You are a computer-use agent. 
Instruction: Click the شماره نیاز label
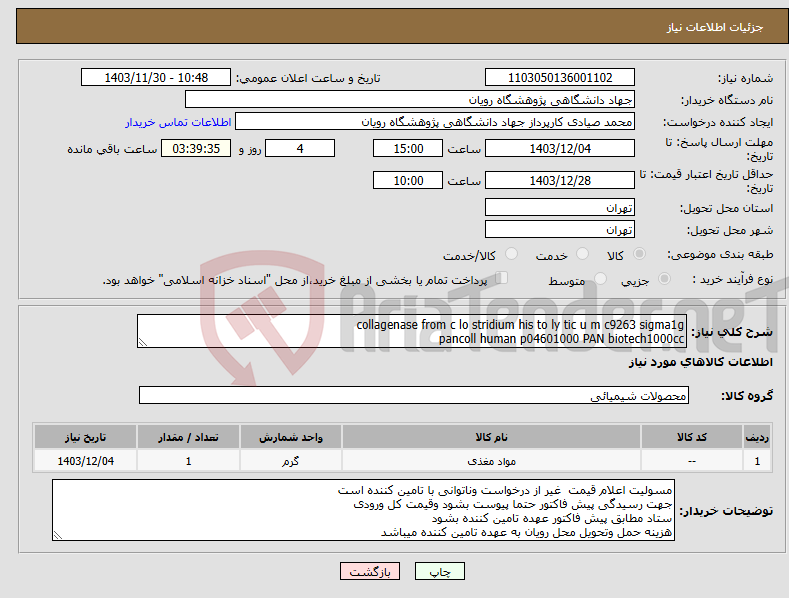click(x=745, y=79)
